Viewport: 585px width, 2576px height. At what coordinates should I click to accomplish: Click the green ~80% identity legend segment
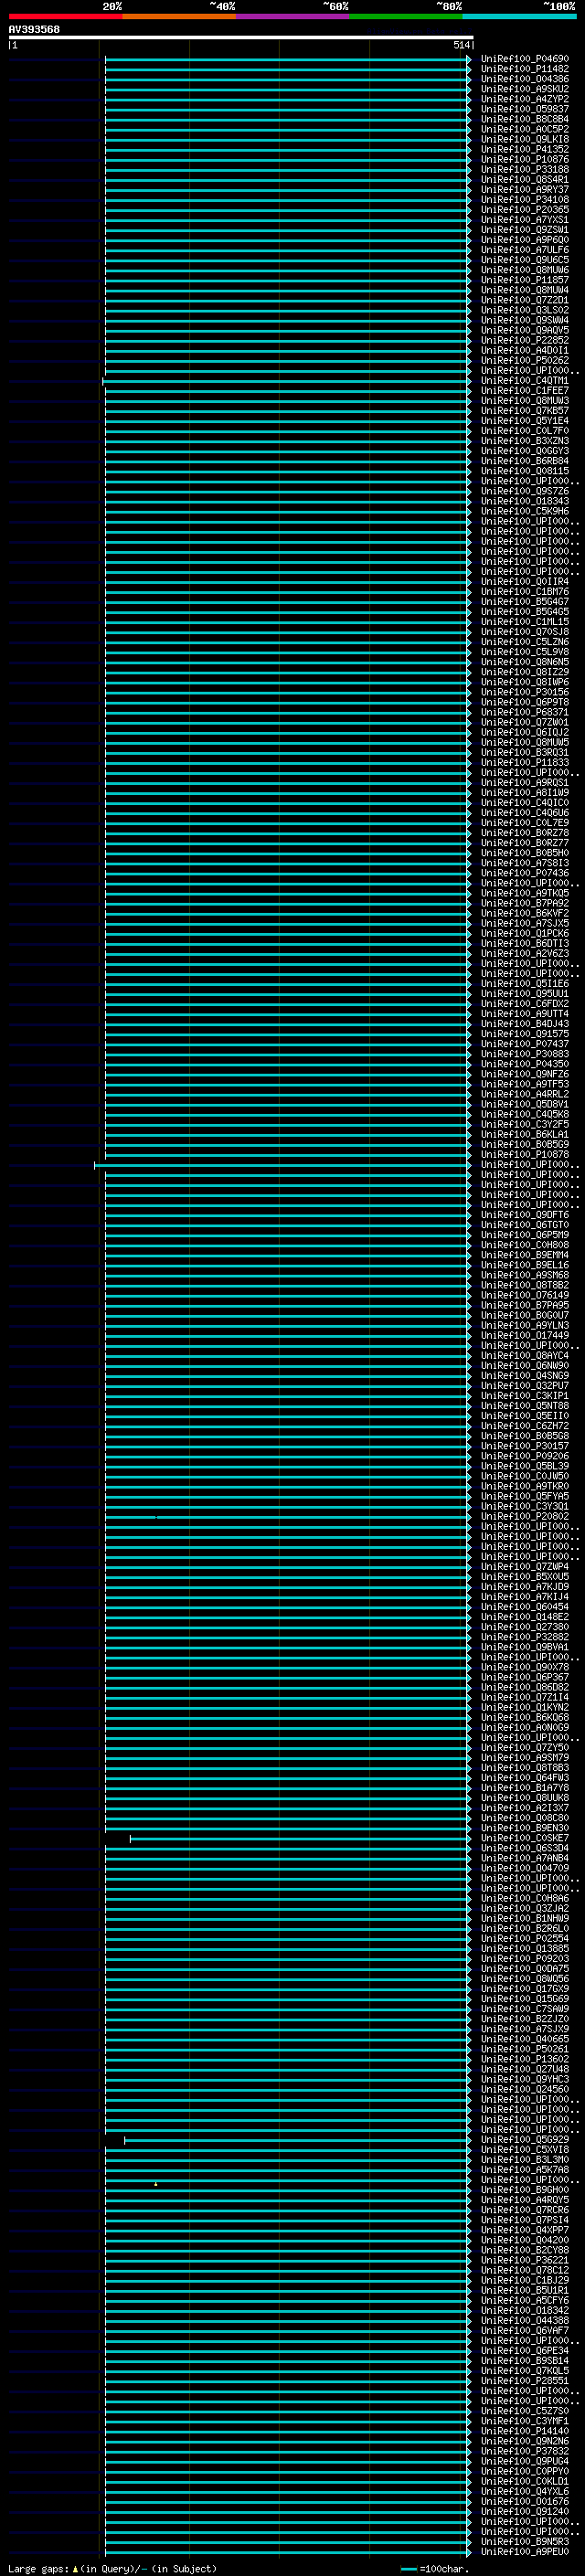pos(406,16)
